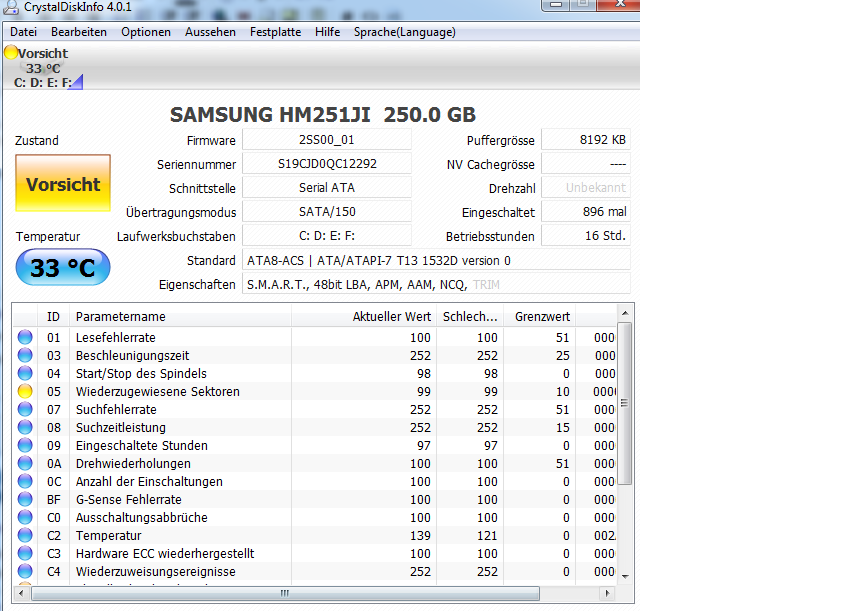Click the Seriennummer field S19CJD0QC12292

[327, 164]
